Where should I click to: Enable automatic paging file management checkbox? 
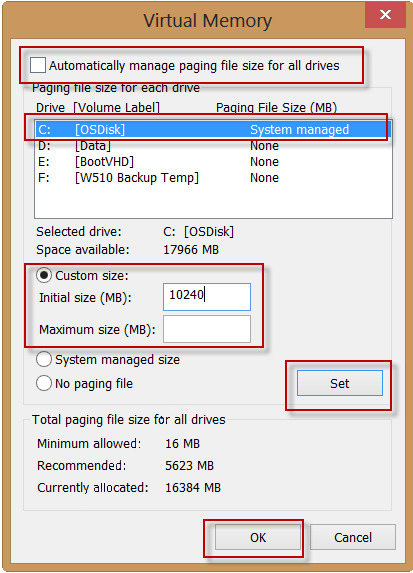(x=38, y=65)
